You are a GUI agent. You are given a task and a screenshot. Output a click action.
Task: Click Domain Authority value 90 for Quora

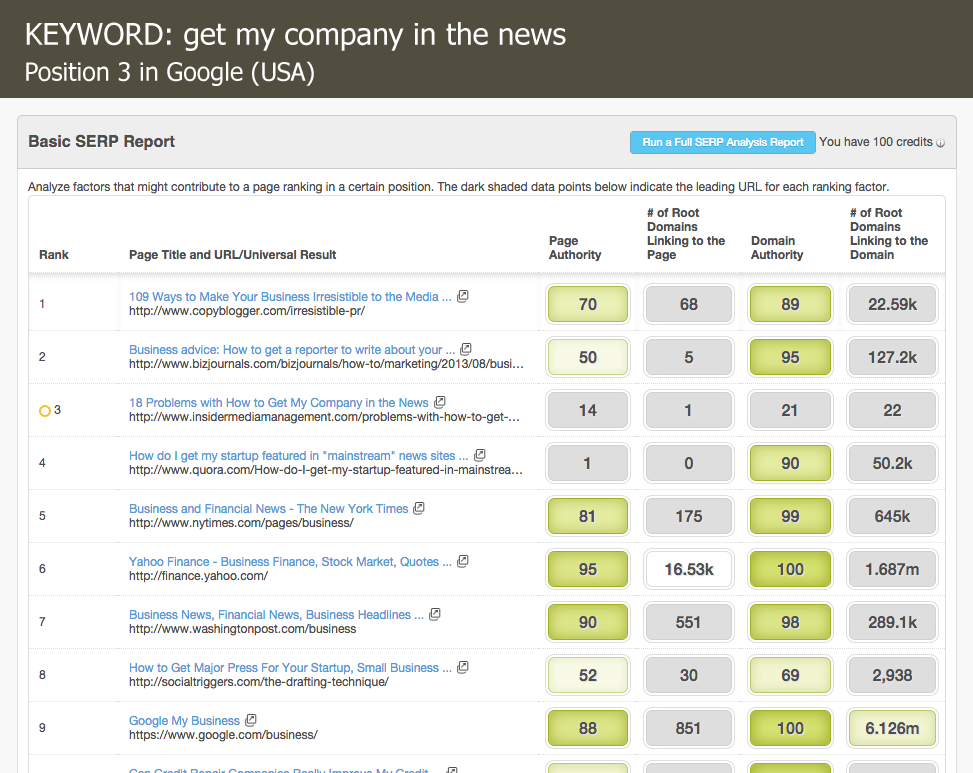click(x=790, y=463)
